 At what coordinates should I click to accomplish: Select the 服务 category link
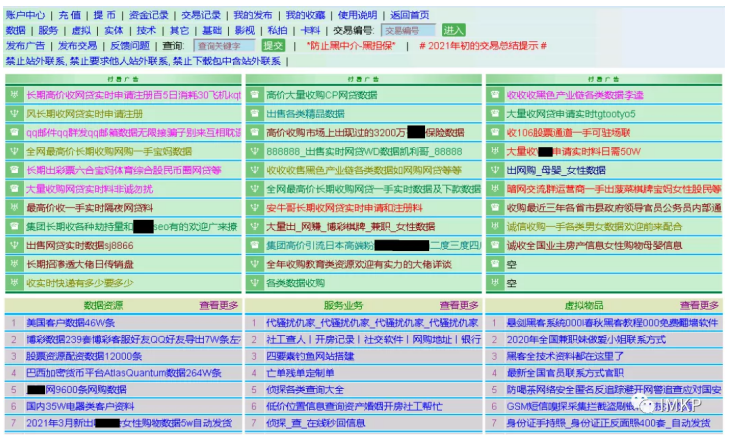(48, 30)
